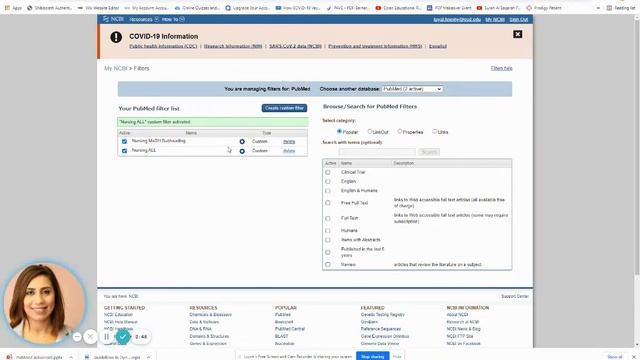Click the presenter webcam bubble
Viewport: 640px width, 360px height.
coord(44,302)
